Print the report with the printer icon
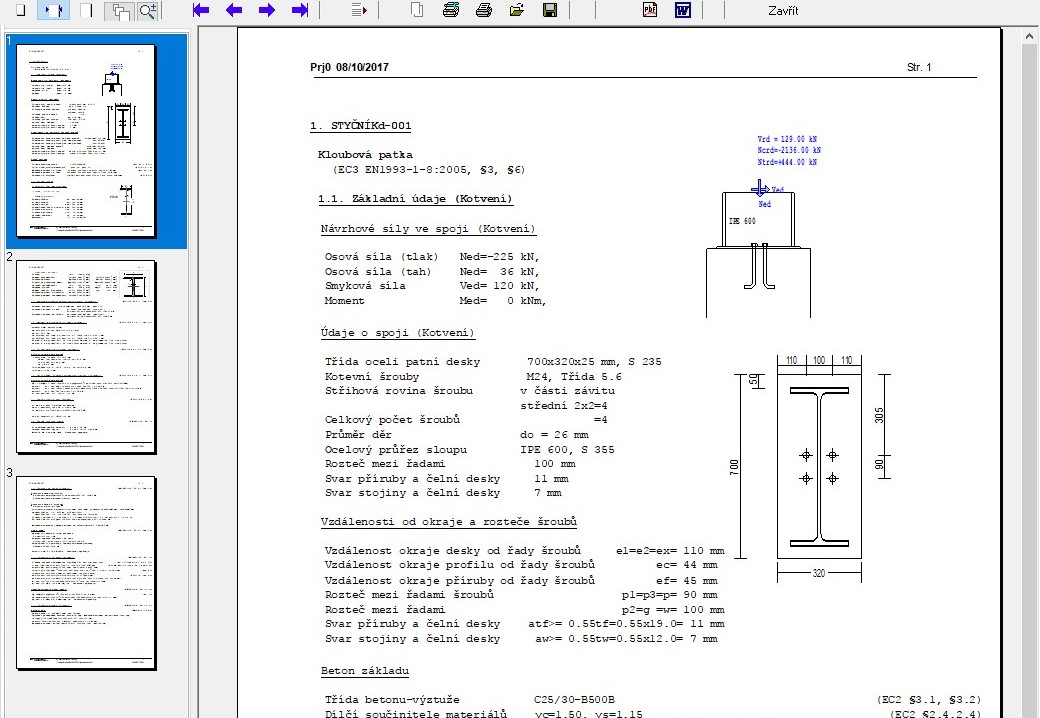The height and width of the screenshot is (718, 1040). [484, 10]
